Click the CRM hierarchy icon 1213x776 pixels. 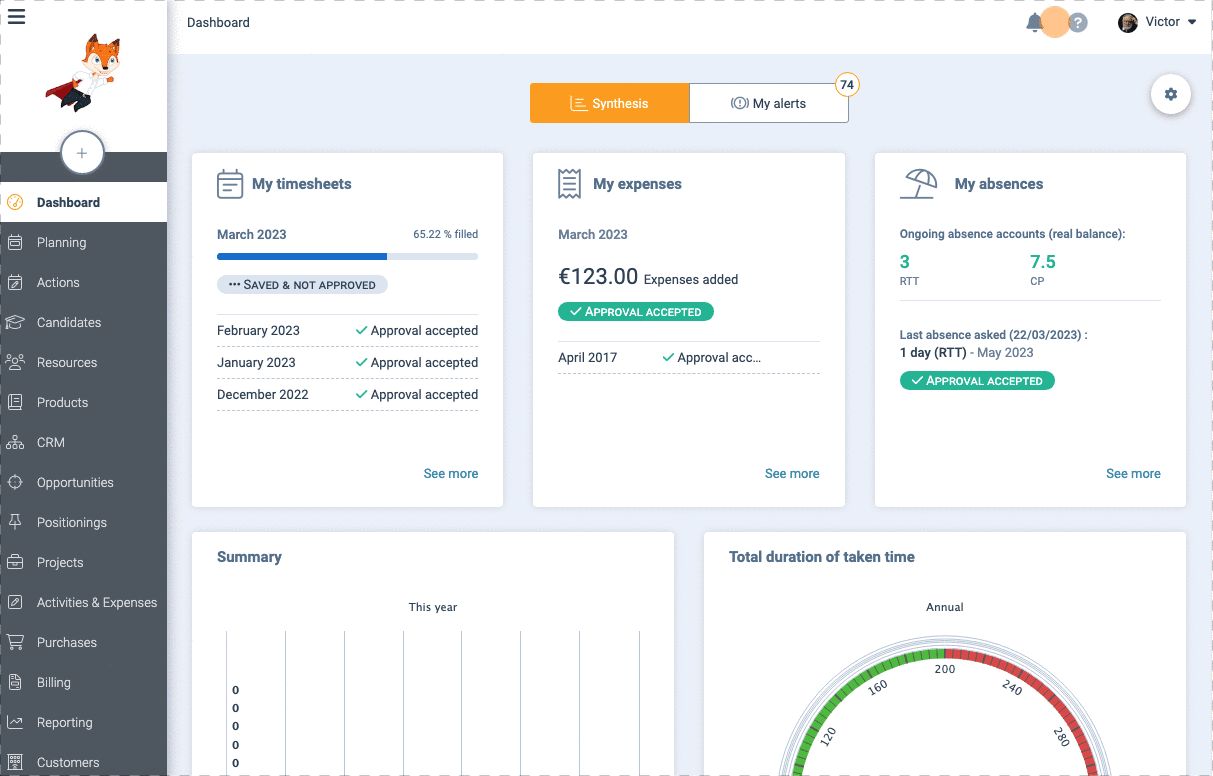15,442
